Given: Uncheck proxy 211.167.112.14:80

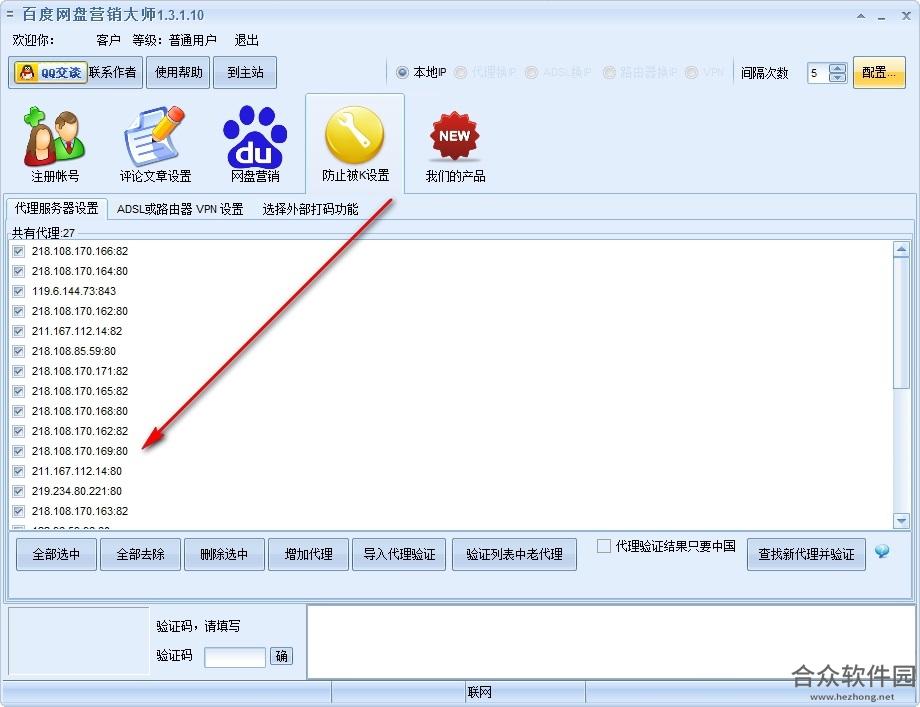Looking at the screenshot, I should coord(19,471).
